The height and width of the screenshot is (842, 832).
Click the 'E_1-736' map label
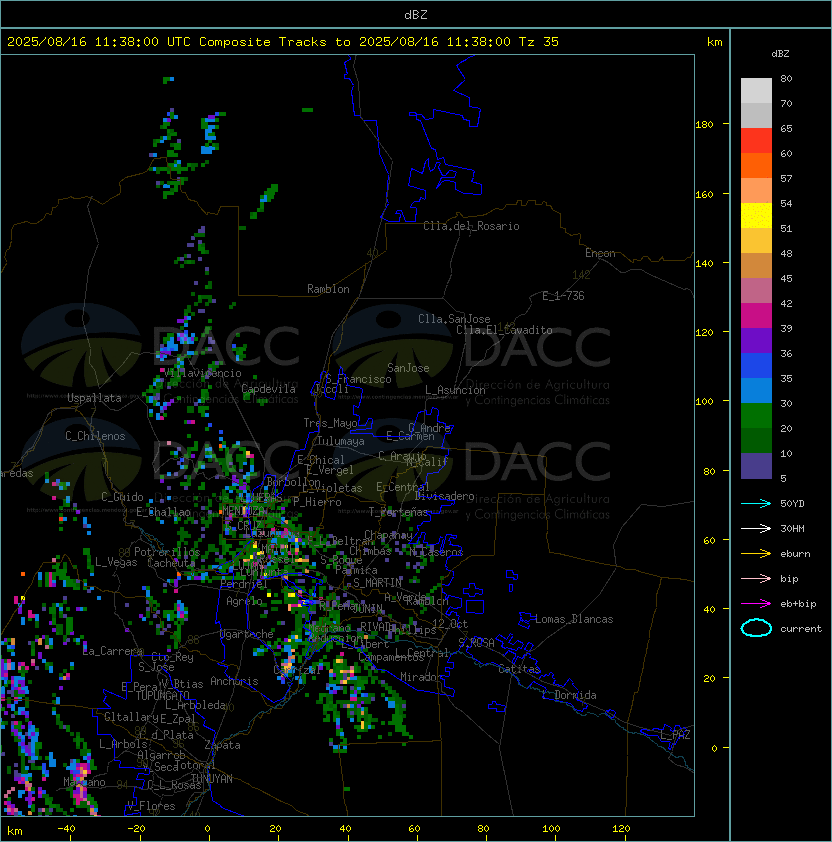click(563, 296)
